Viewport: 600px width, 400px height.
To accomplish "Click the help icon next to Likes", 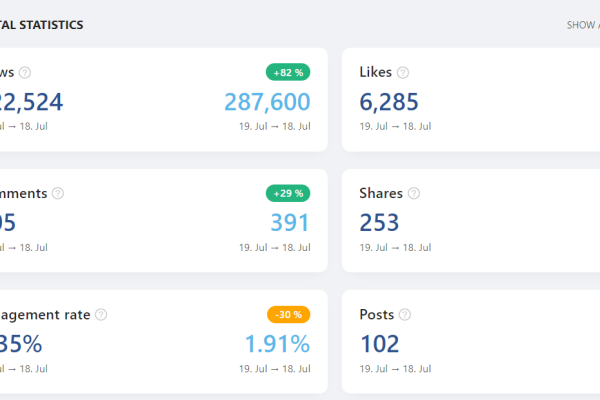I will tap(403, 72).
